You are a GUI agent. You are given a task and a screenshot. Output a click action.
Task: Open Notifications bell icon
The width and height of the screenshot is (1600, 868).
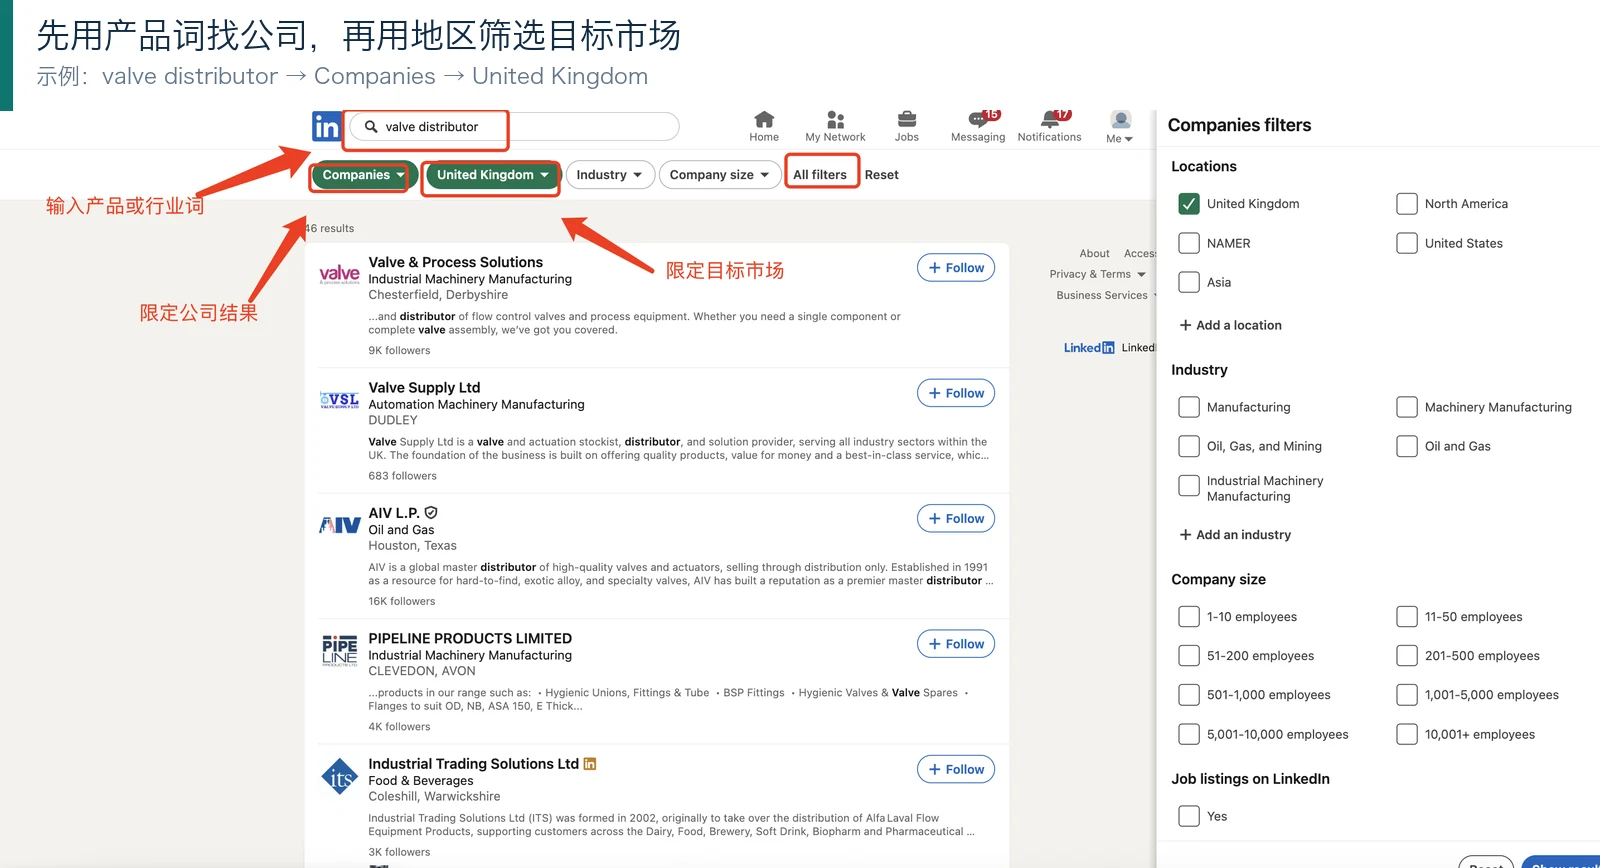click(x=1050, y=119)
